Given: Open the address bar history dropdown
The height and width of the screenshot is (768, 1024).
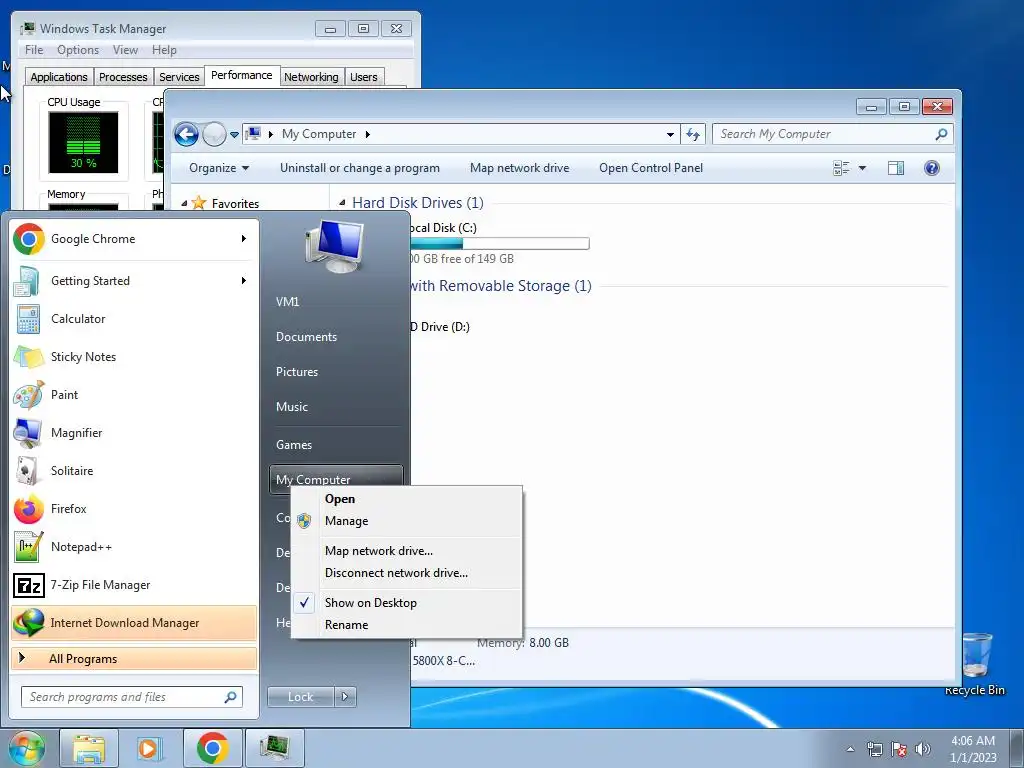Looking at the screenshot, I should pyautogui.click(x=670, y=135).
